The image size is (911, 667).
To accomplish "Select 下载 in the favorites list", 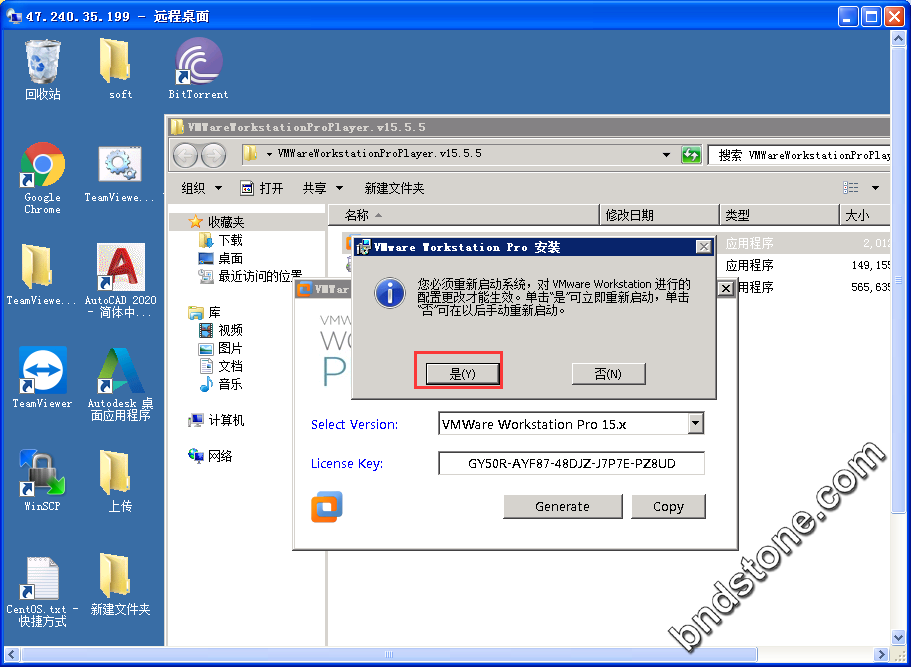I will [x=221, y=240].
